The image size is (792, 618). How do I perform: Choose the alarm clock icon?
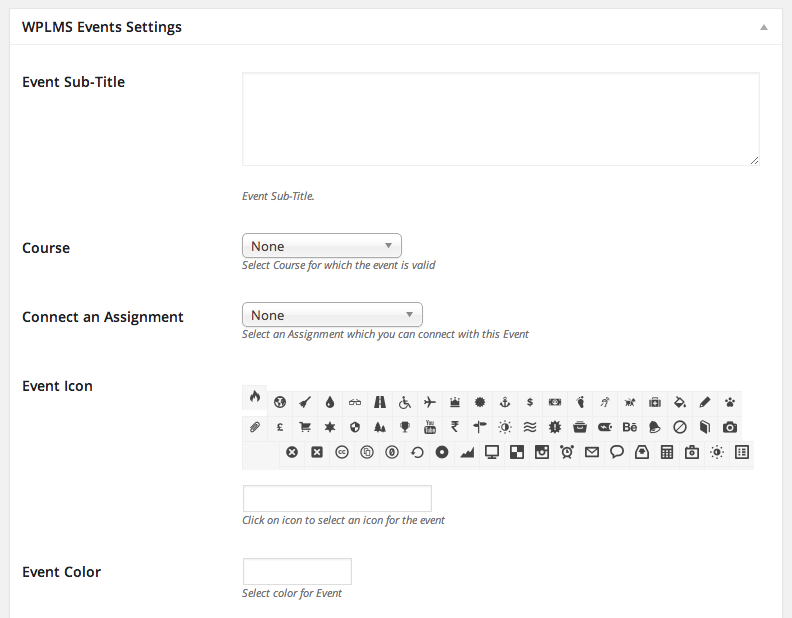(567, 452)
